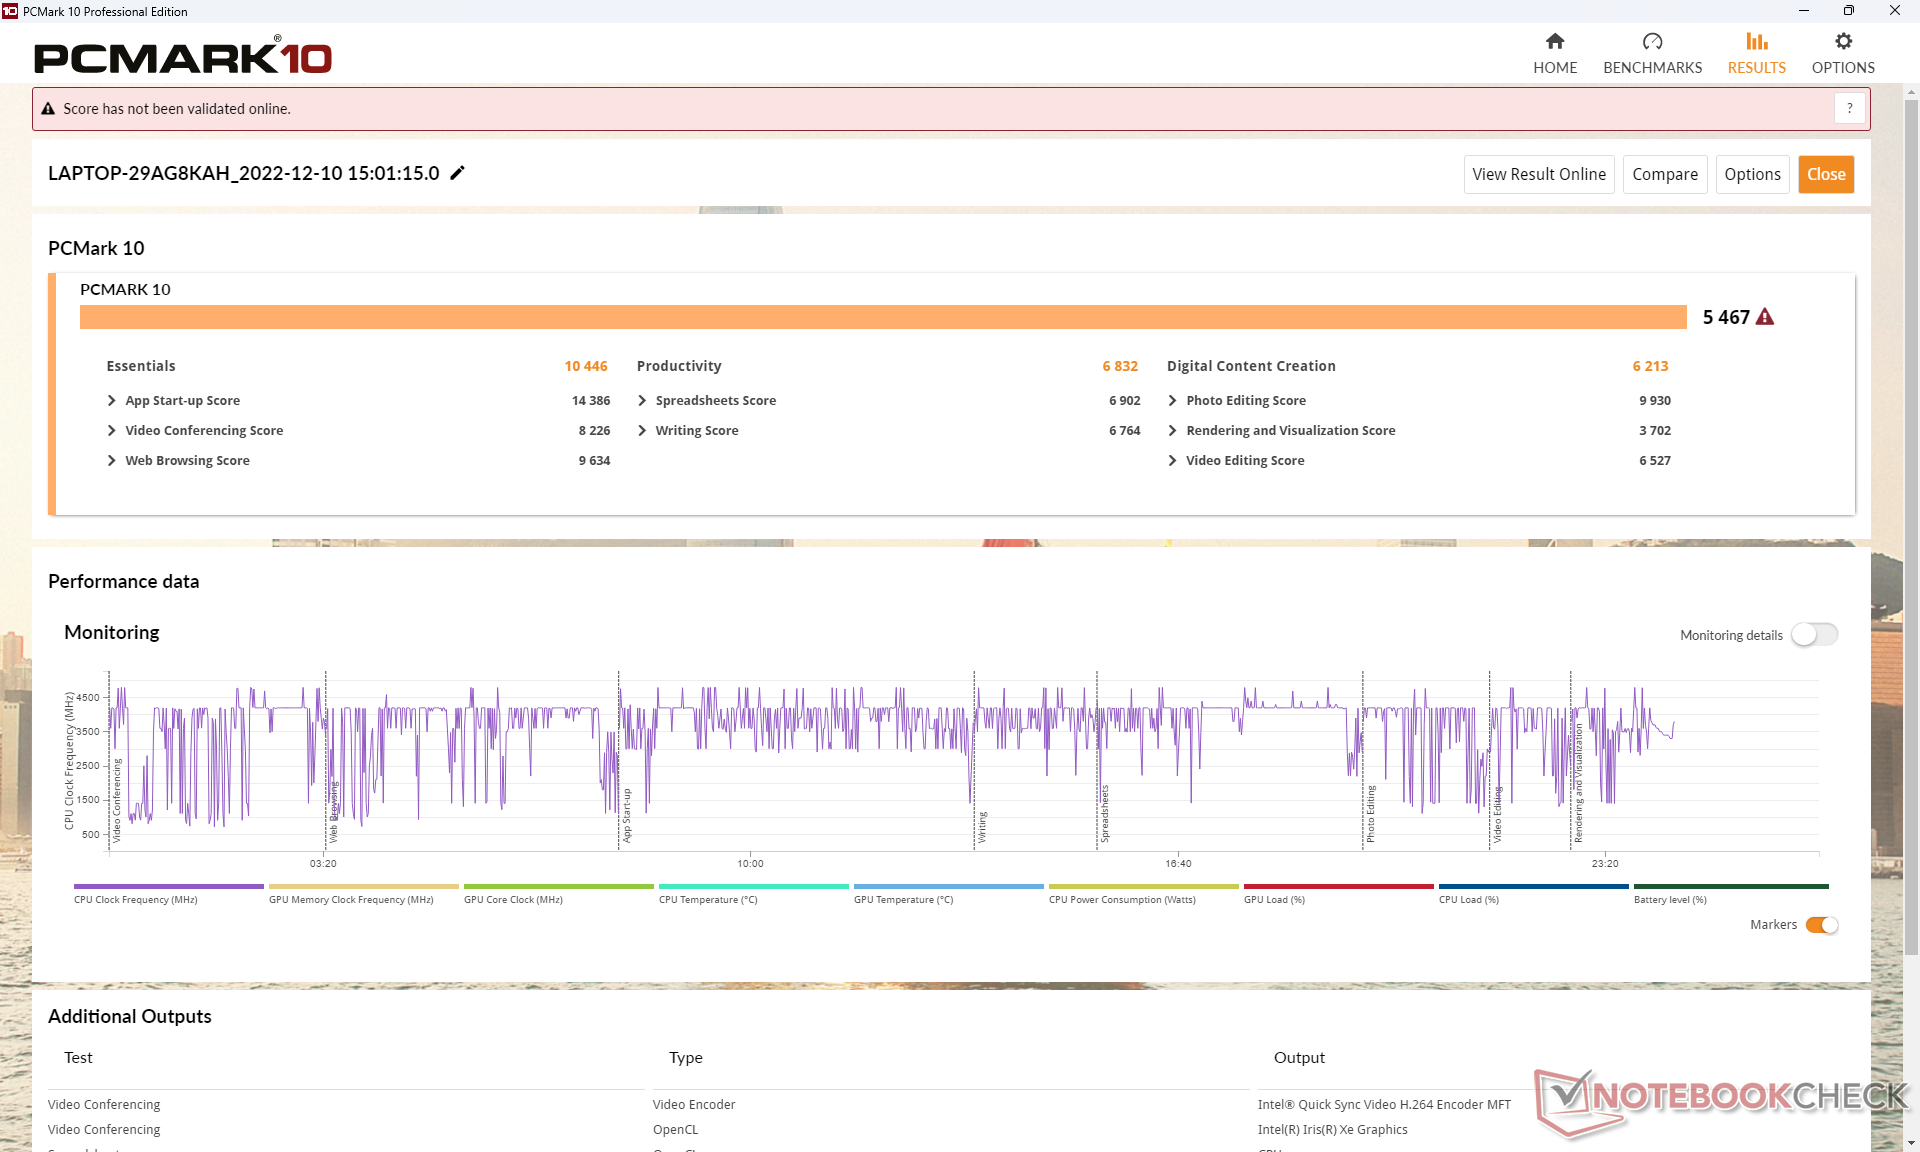Click the Photo Editing marker in chart

click(x=1371, y=814)
